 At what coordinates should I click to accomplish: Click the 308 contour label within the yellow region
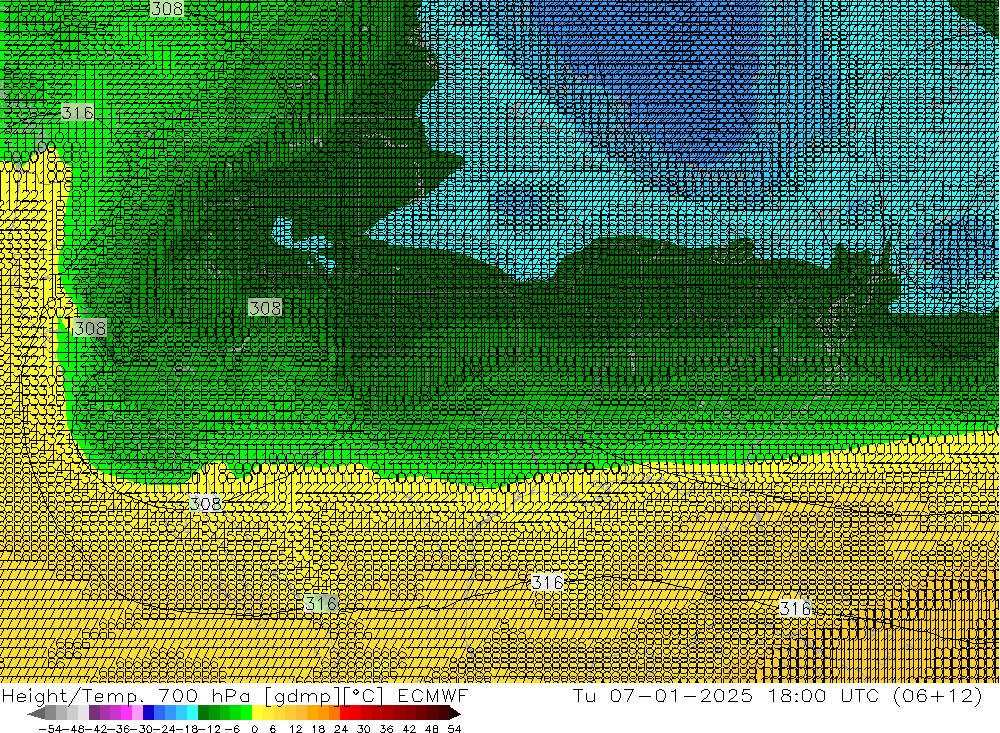205,503
